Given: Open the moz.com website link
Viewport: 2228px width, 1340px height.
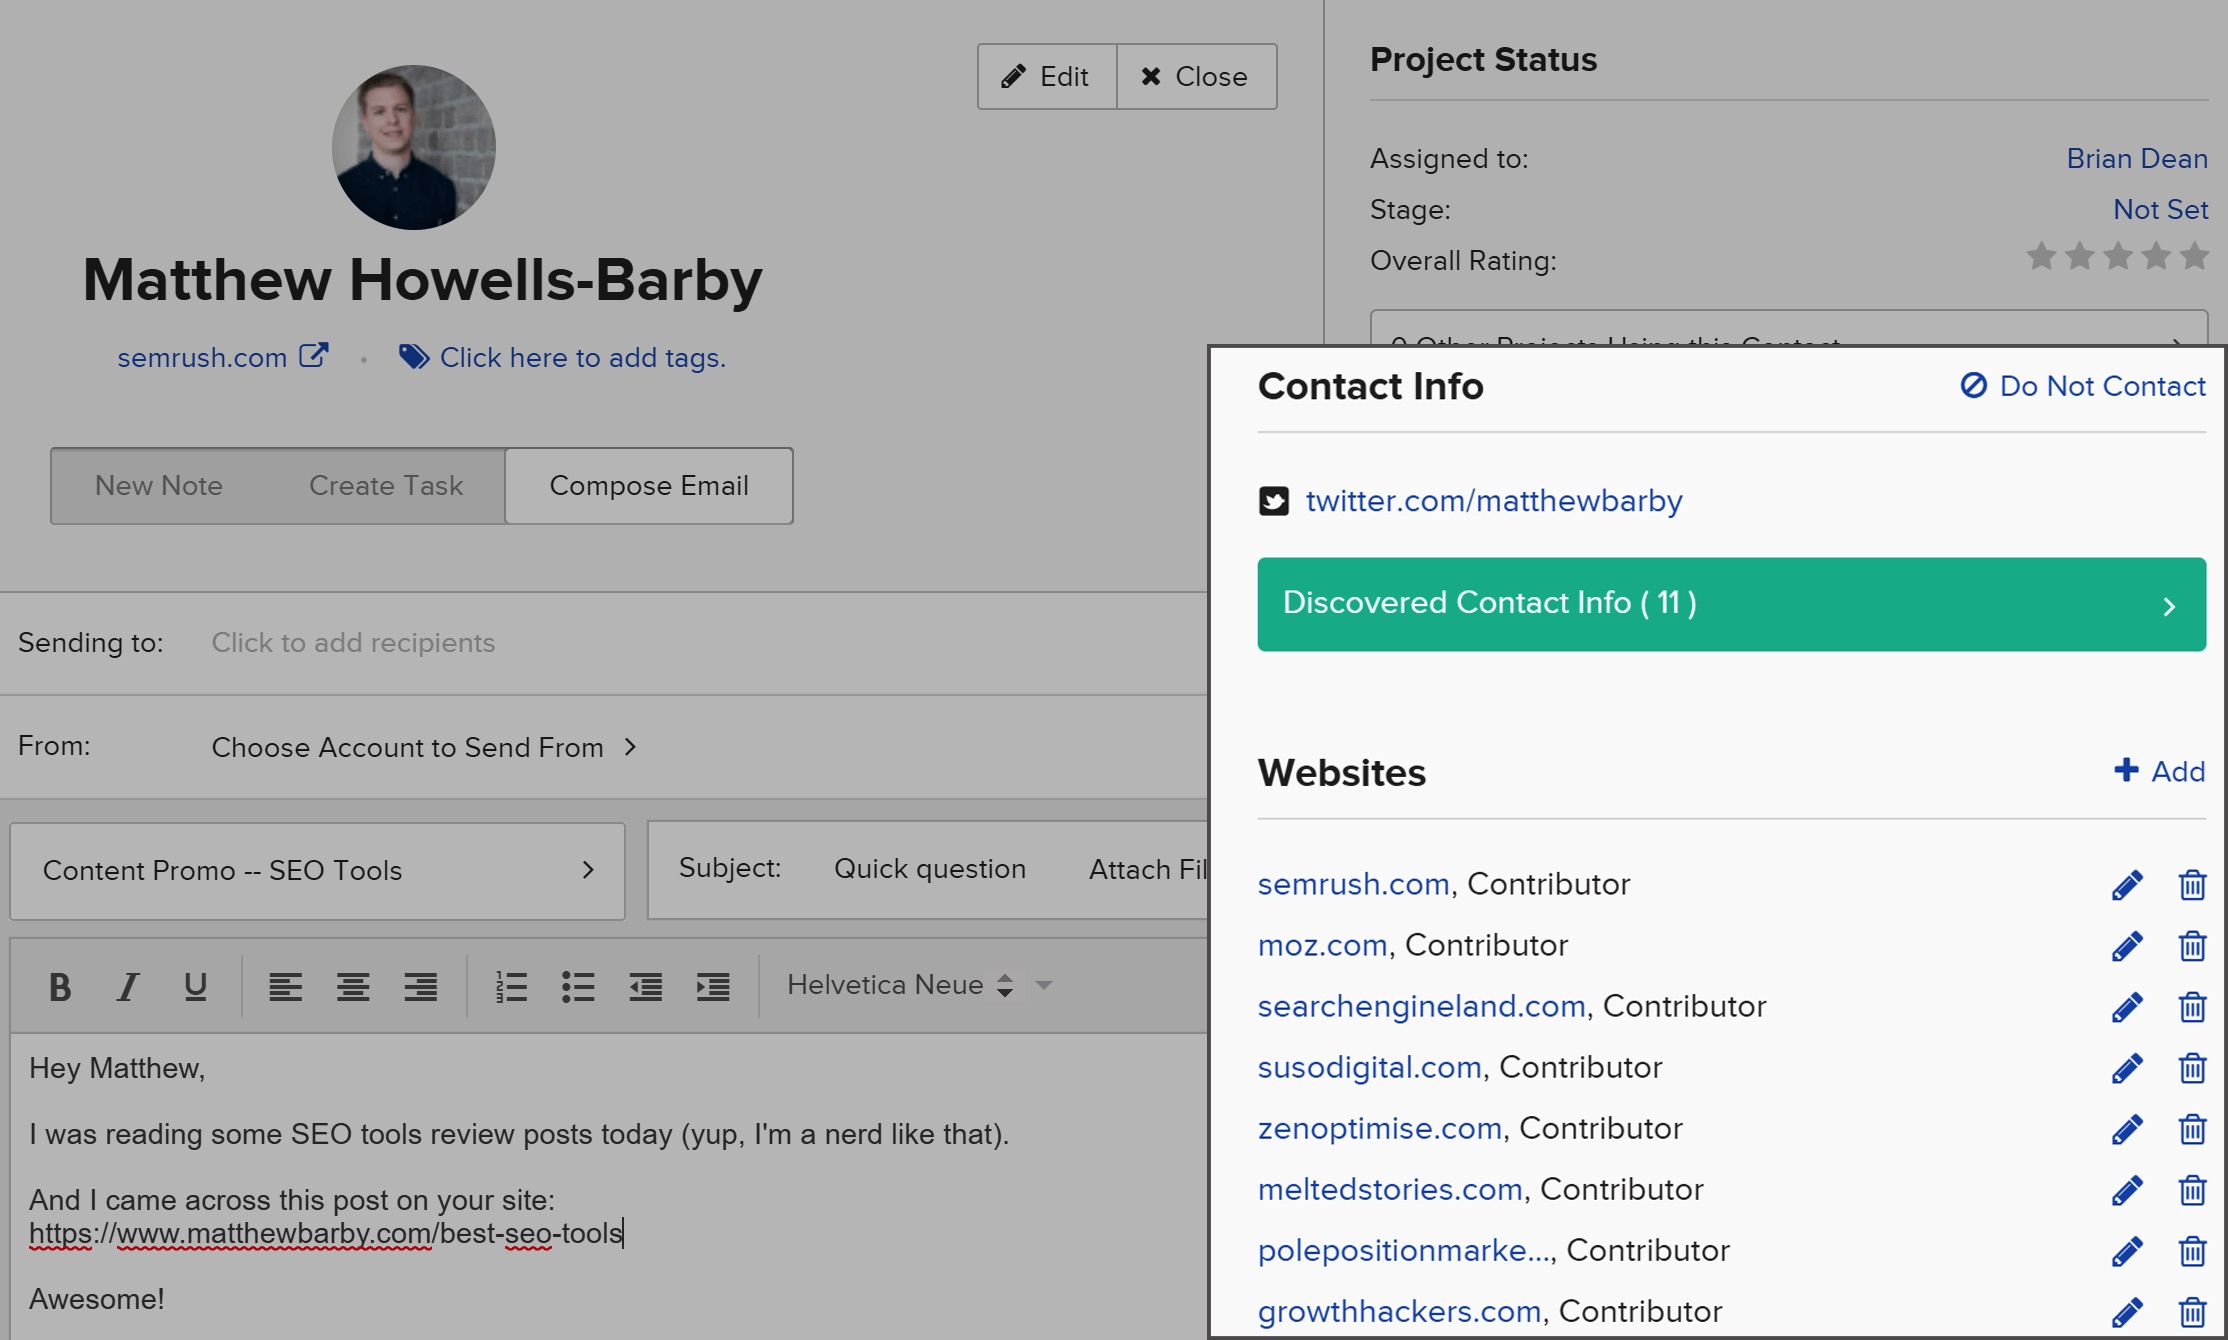Looking at the screenshot, I should [1322, 945].
